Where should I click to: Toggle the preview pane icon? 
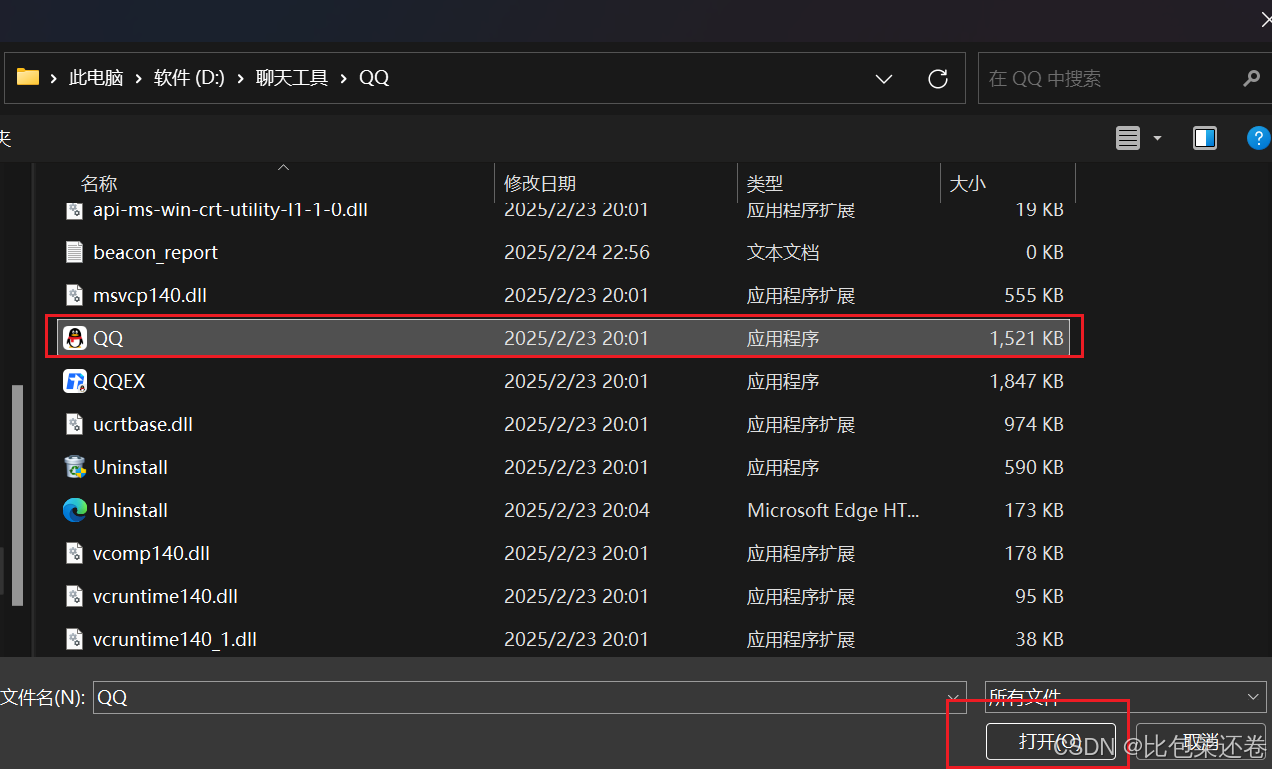(x=1205, y=138)
